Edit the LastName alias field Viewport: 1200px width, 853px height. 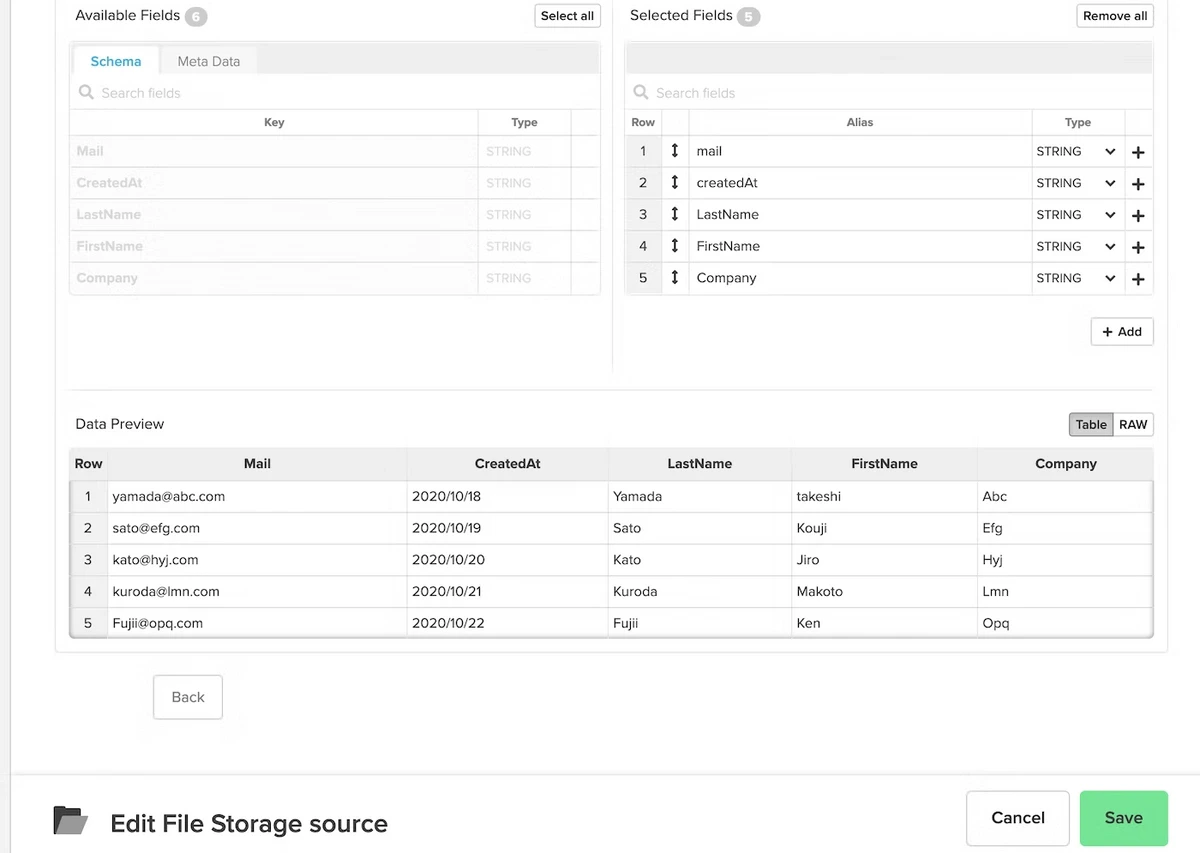[862, 214]
